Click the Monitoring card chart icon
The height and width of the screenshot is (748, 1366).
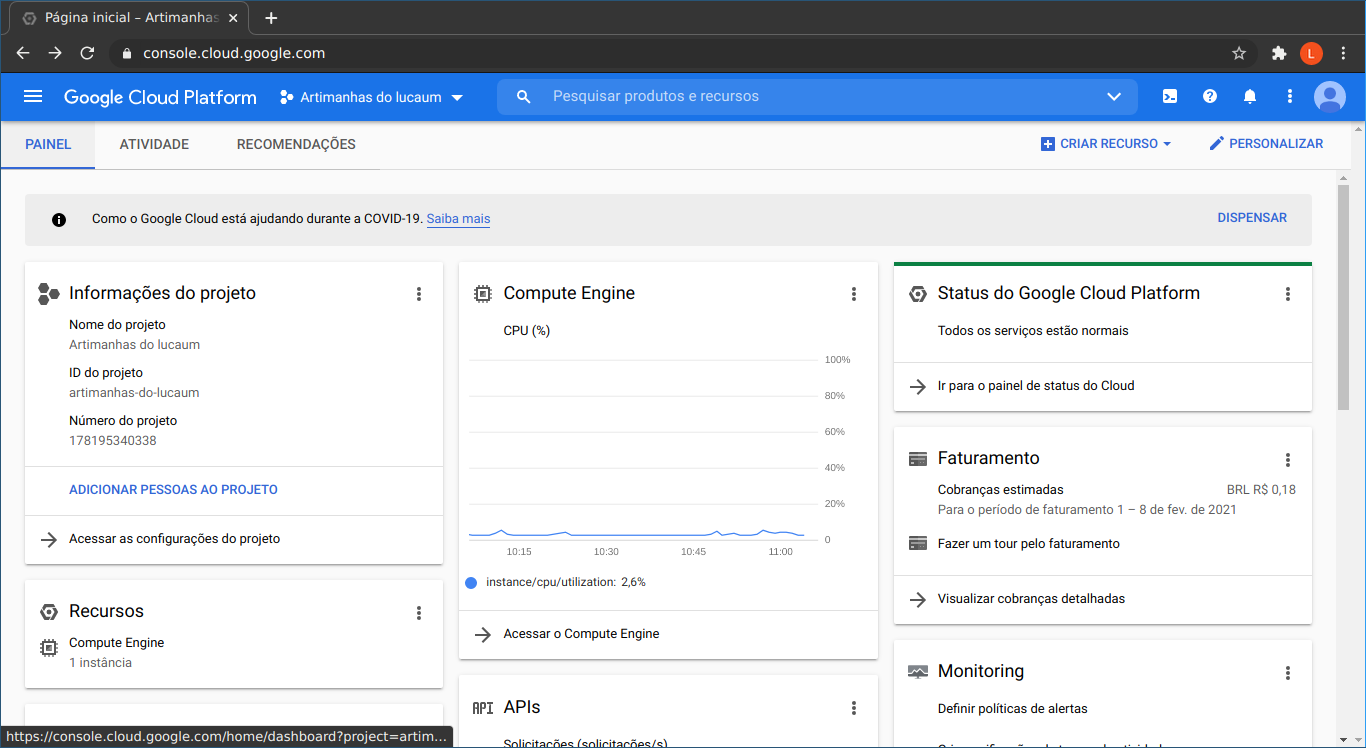coord(918,672)
